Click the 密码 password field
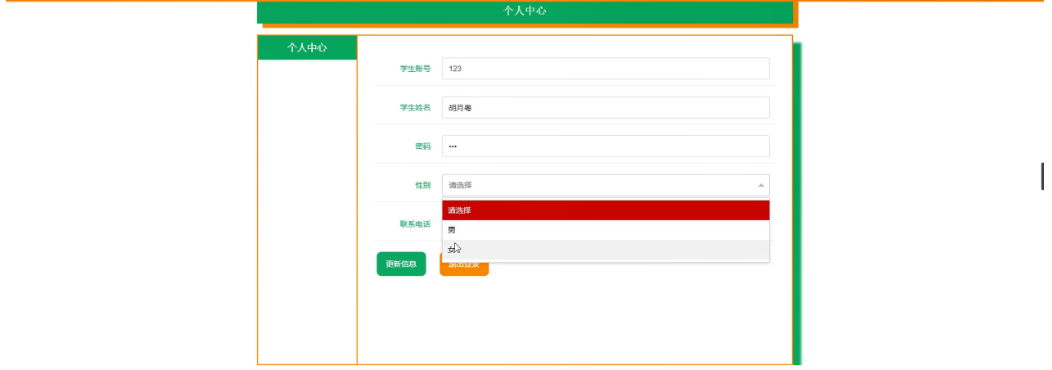Image resolution: width=1052 pixels, height=370 pixels. [x=605, y=146]
